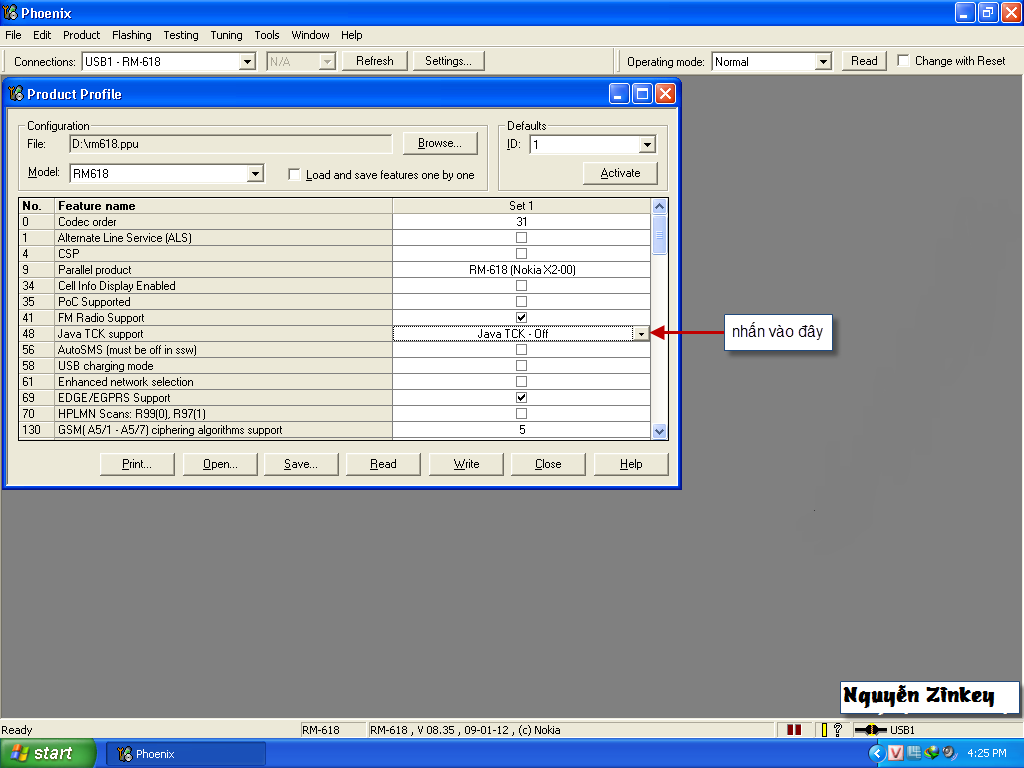The width and height of the screenshot is (1024, 768).
Task: Enable Alternate Line Service (ALS) checkbox
Action: tap(521, 238)
